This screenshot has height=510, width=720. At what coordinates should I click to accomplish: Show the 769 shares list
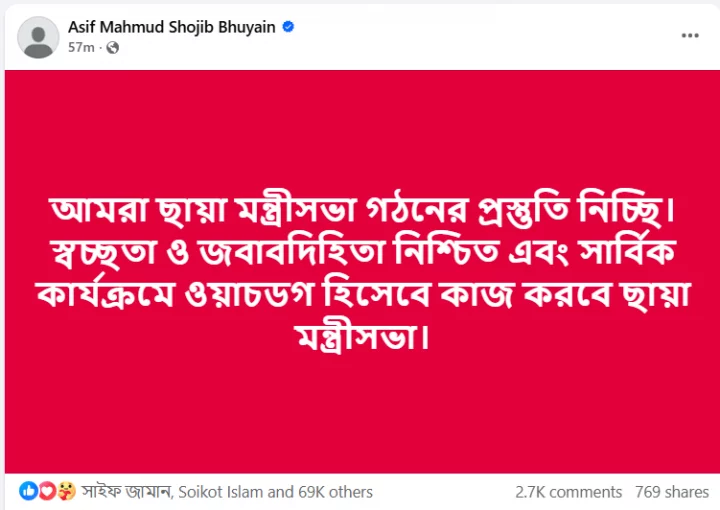pyautogui.click(x=672, y=492)
